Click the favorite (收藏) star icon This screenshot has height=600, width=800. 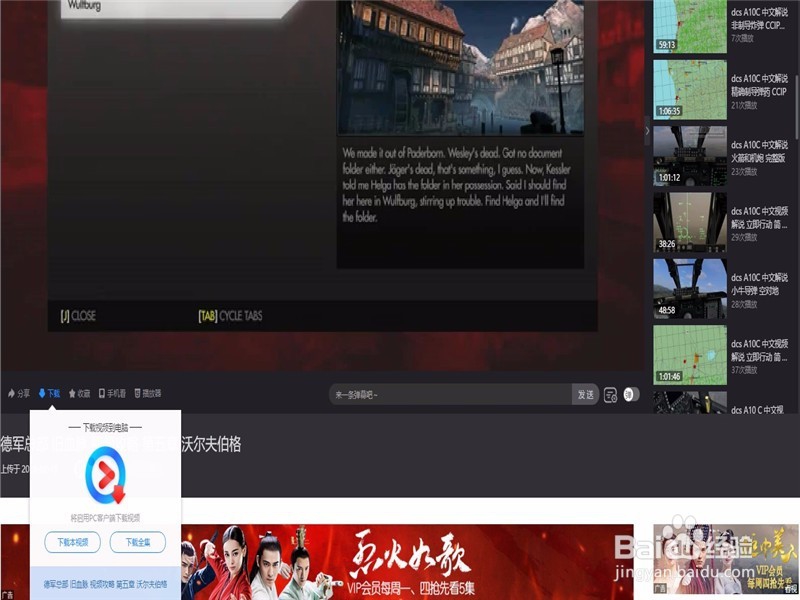coord(72,393)
